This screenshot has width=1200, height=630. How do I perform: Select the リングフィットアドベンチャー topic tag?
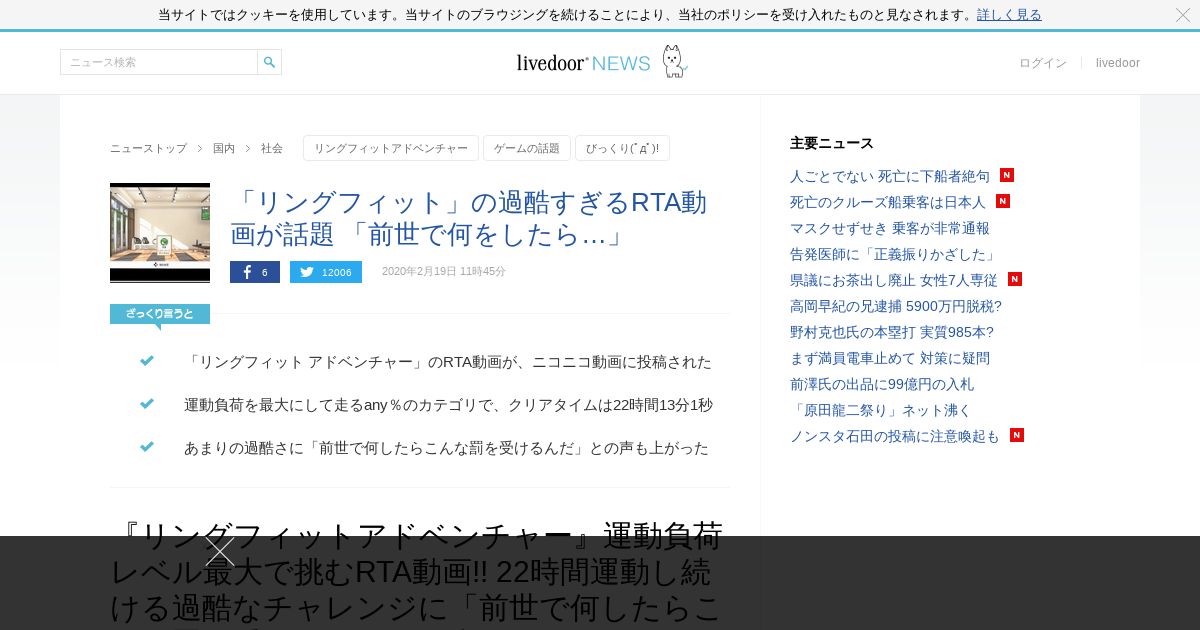[x=391, y=148]
